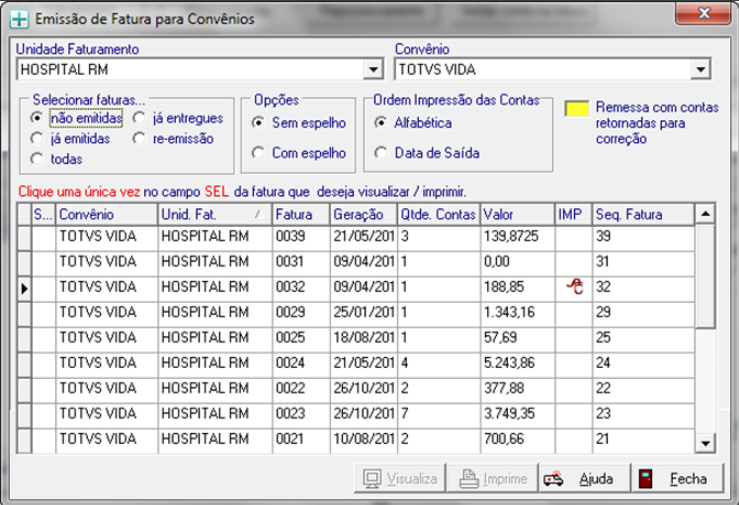Image resolution: width=739 pixels, height=505 pixels.
Task: Click the grid scrollbar up arrow
Action: point(706,214)
